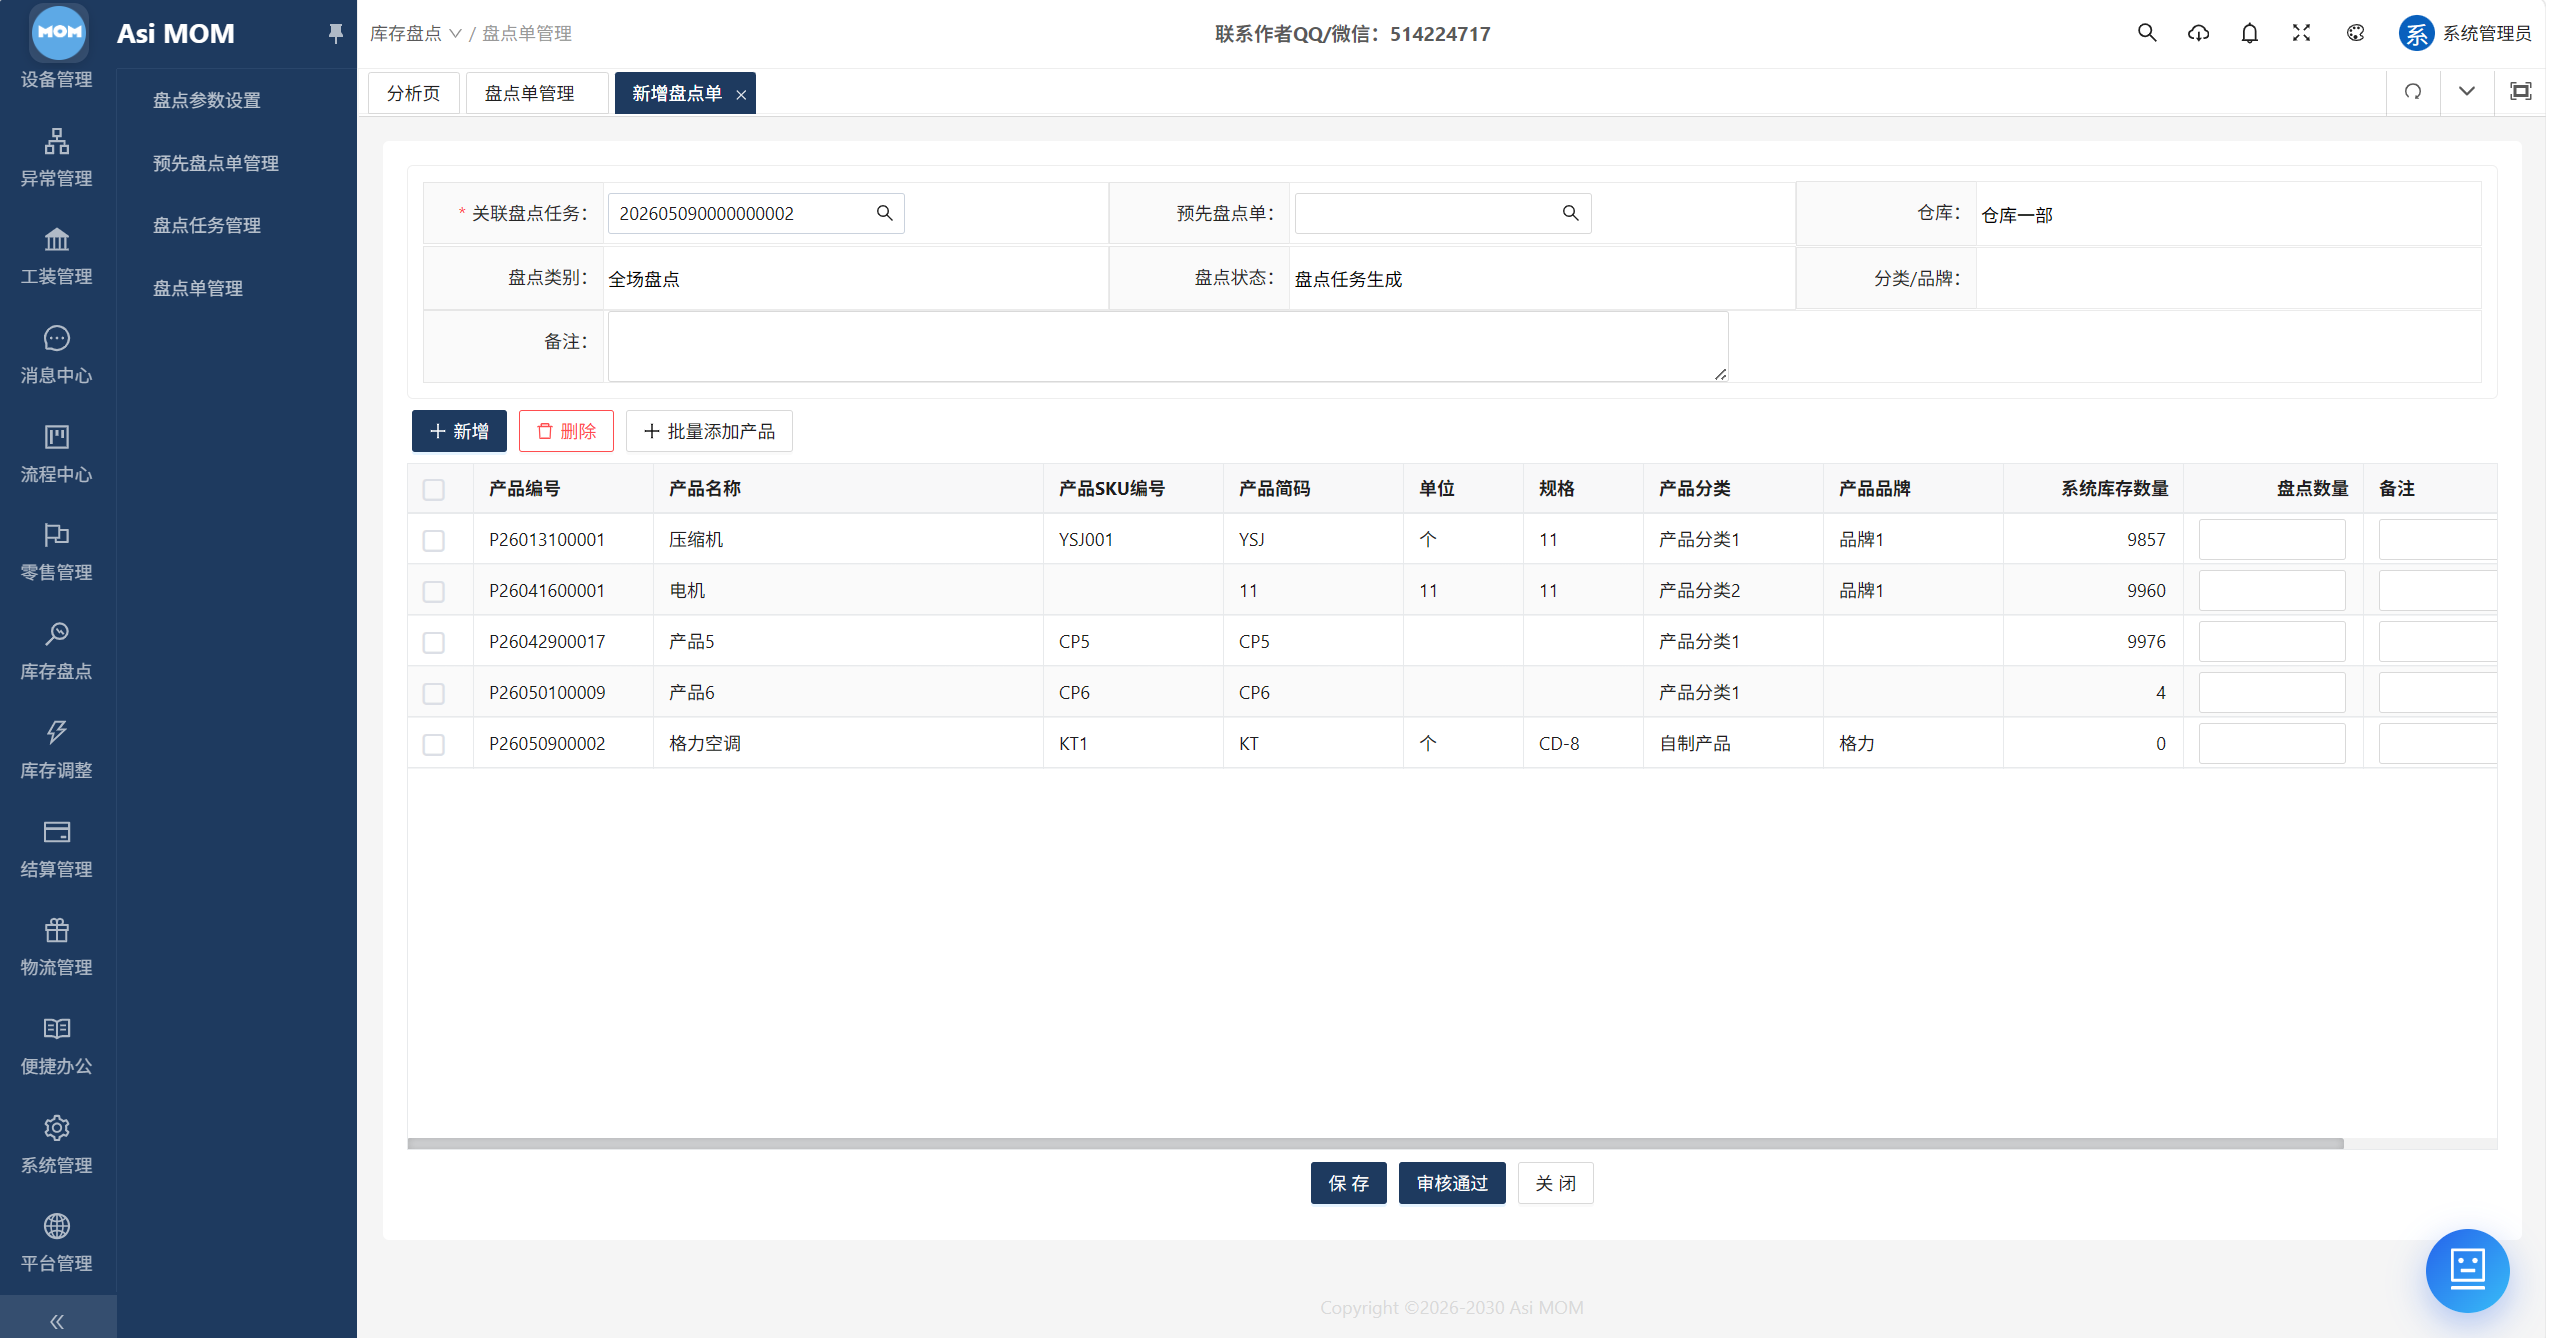
Task: Click the MOM logo icon
Action: pyautogui.click(x=59, y=32)
